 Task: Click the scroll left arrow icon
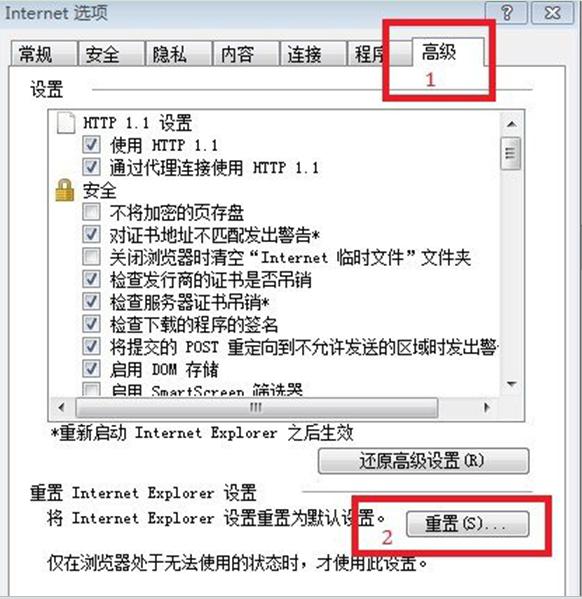(62, 408)
